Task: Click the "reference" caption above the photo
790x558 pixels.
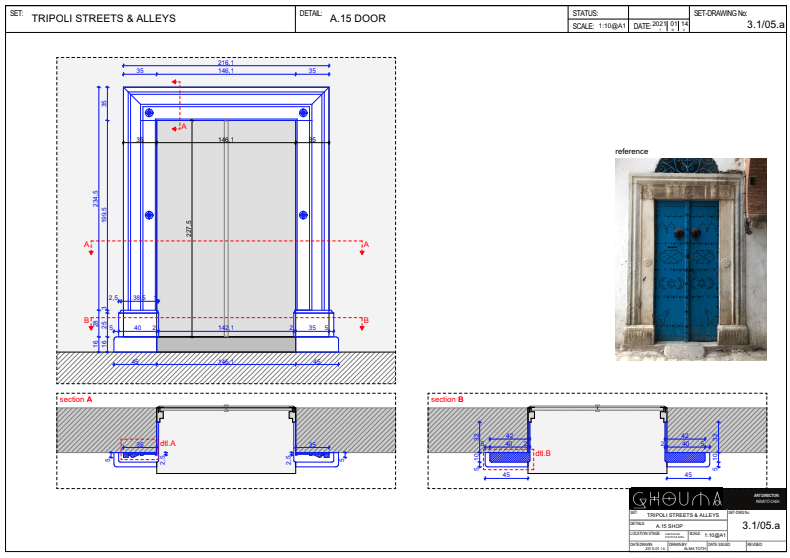Action: point(631,151)
